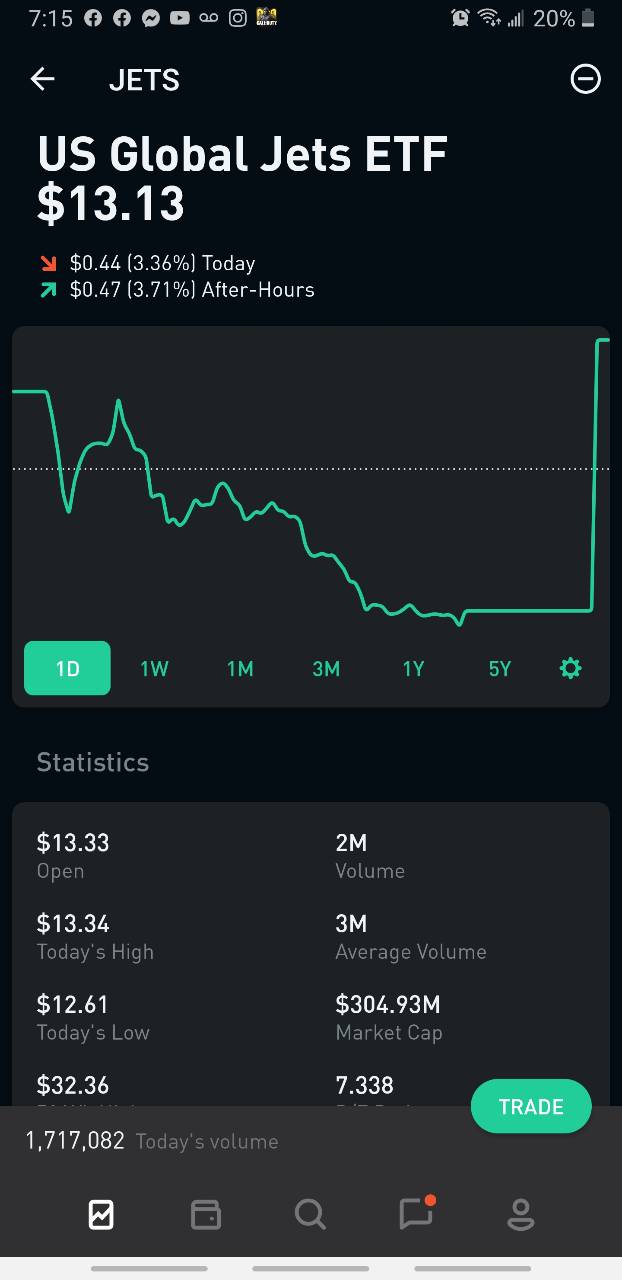Show the 5Y price history
The width and height of the screenshot is (622, 1280).
[x=499, y=669]
